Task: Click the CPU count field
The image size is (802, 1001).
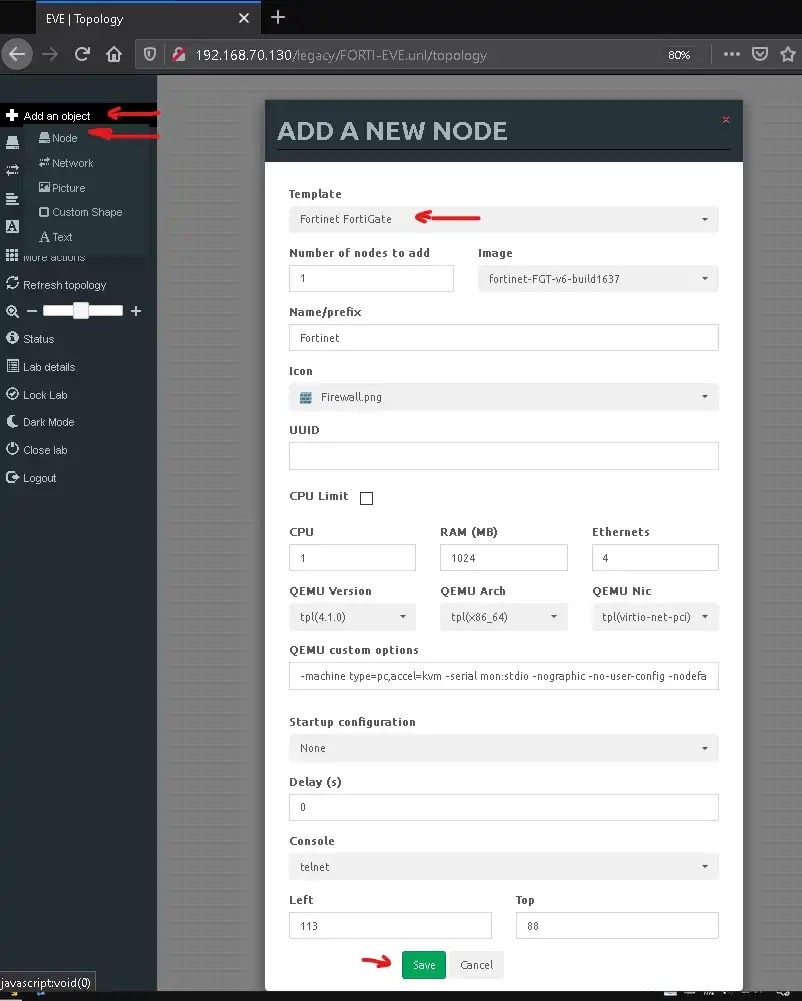Action: 352,558
